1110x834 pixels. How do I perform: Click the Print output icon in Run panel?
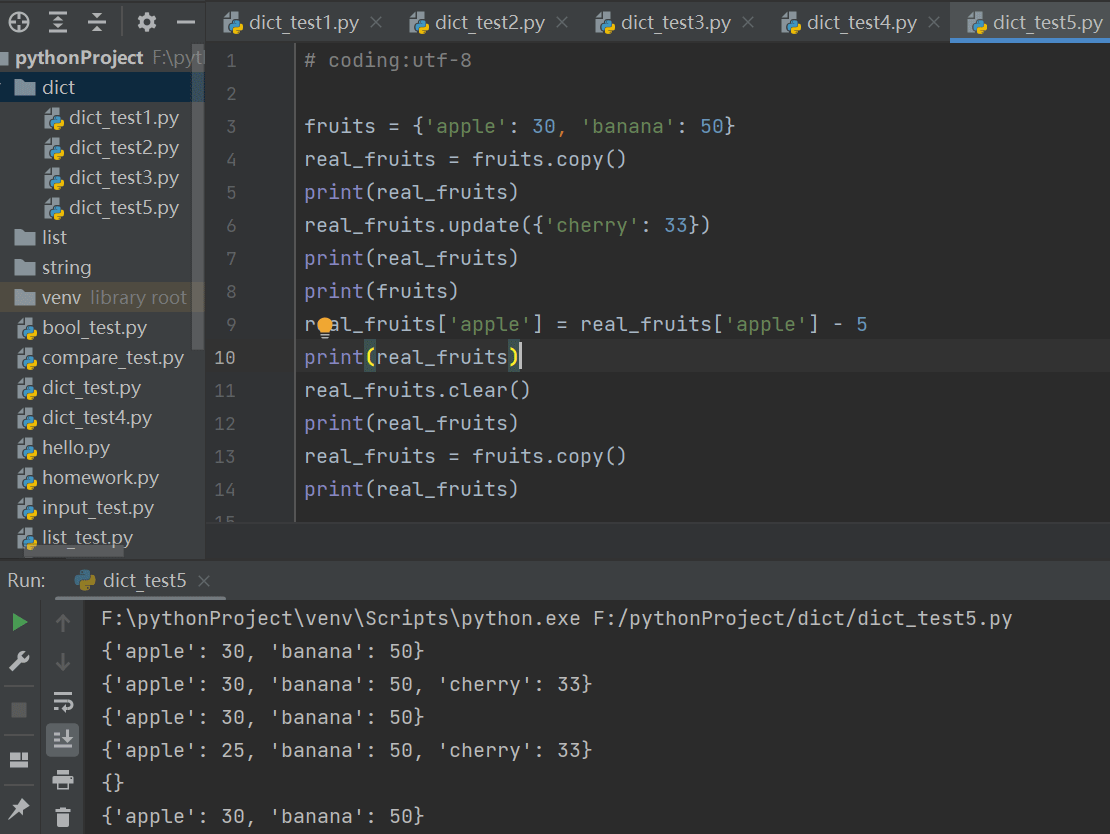[63, 779]
